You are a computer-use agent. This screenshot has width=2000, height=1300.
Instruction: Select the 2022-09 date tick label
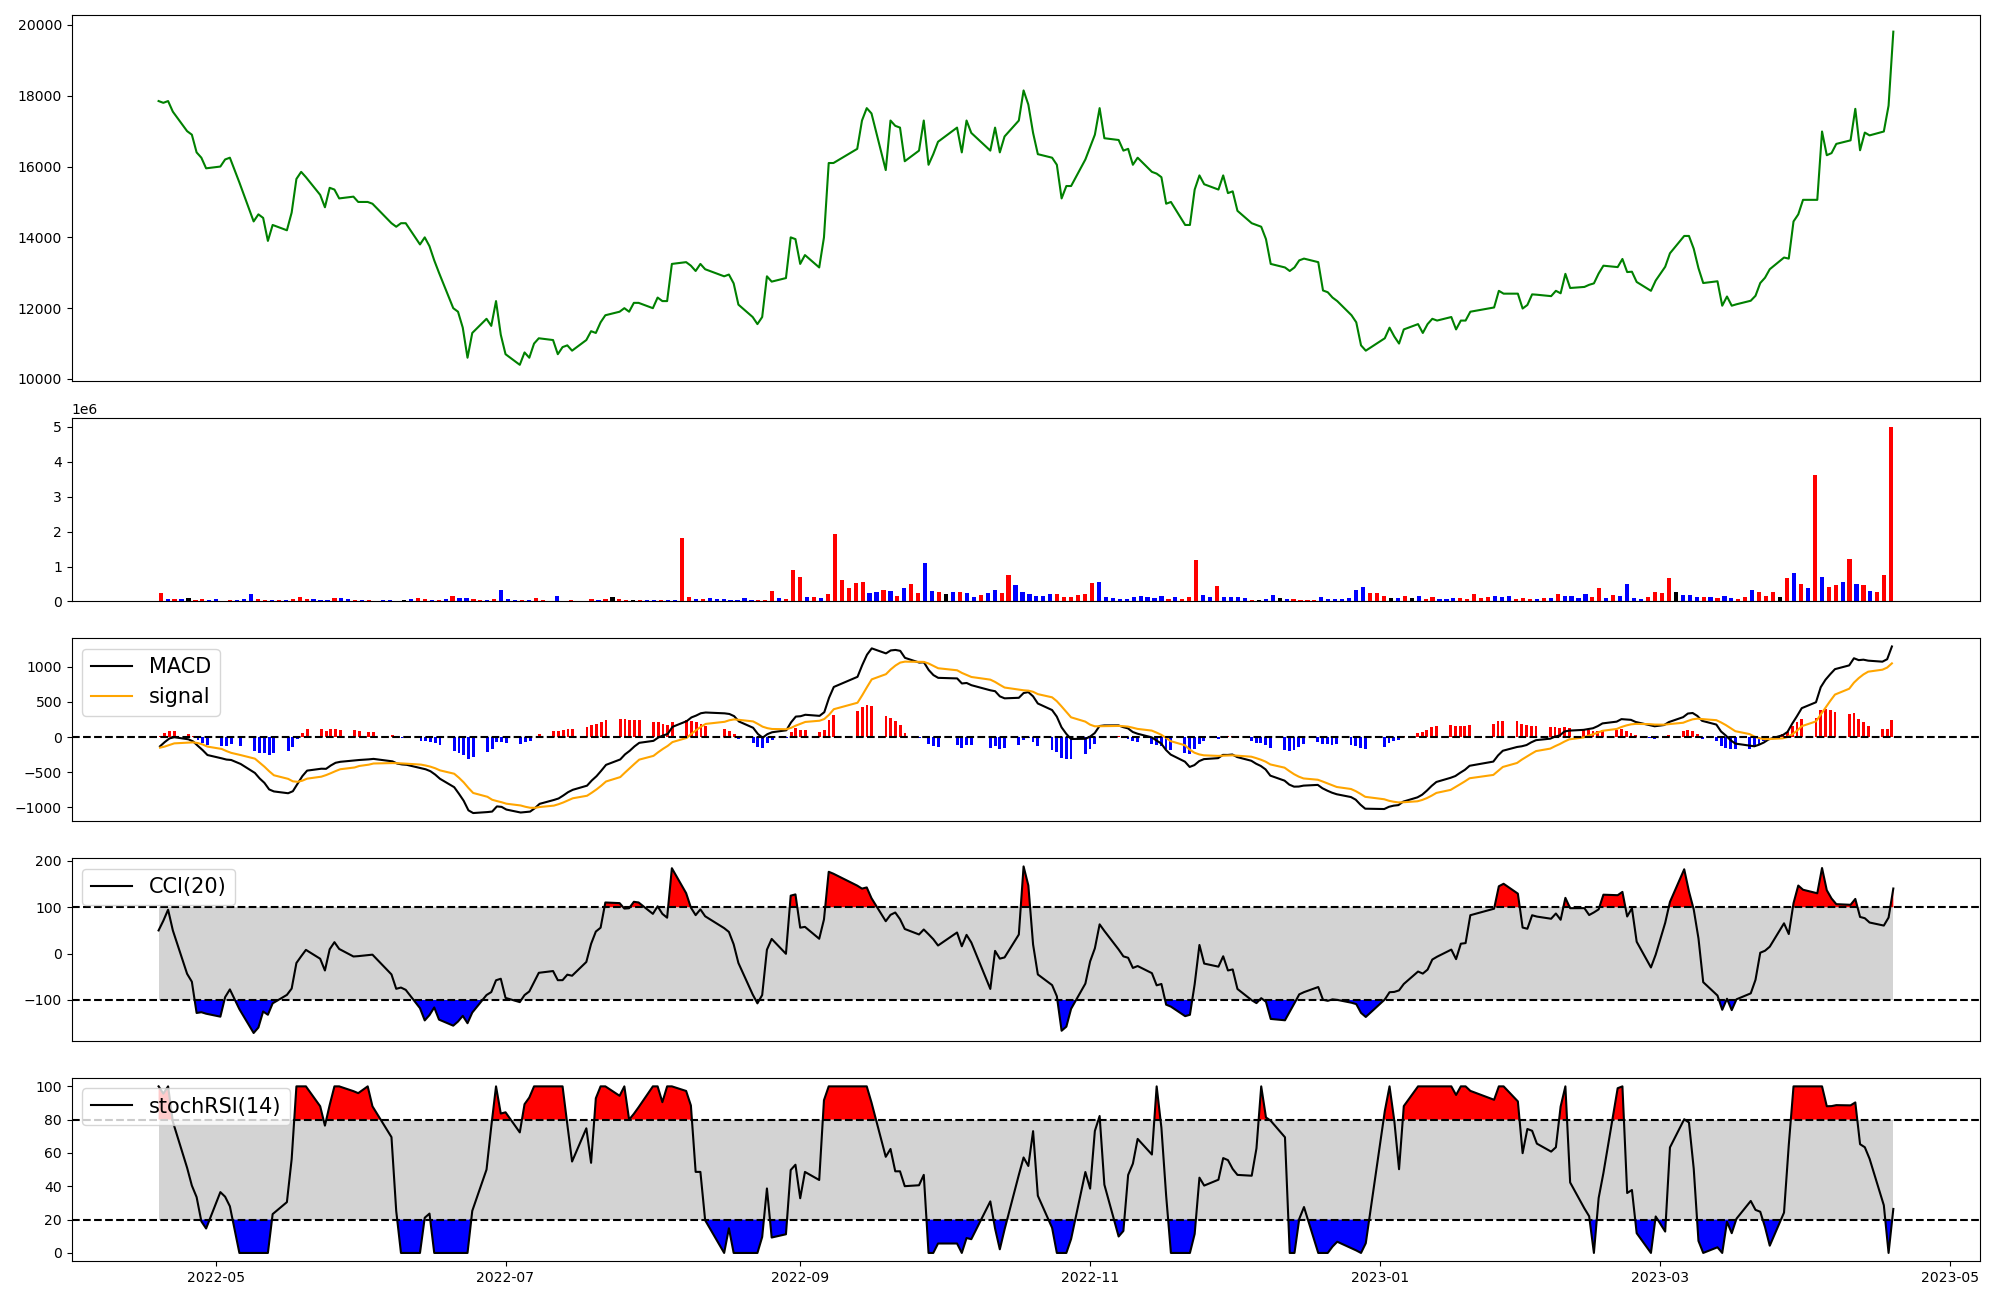(800, 1277)
